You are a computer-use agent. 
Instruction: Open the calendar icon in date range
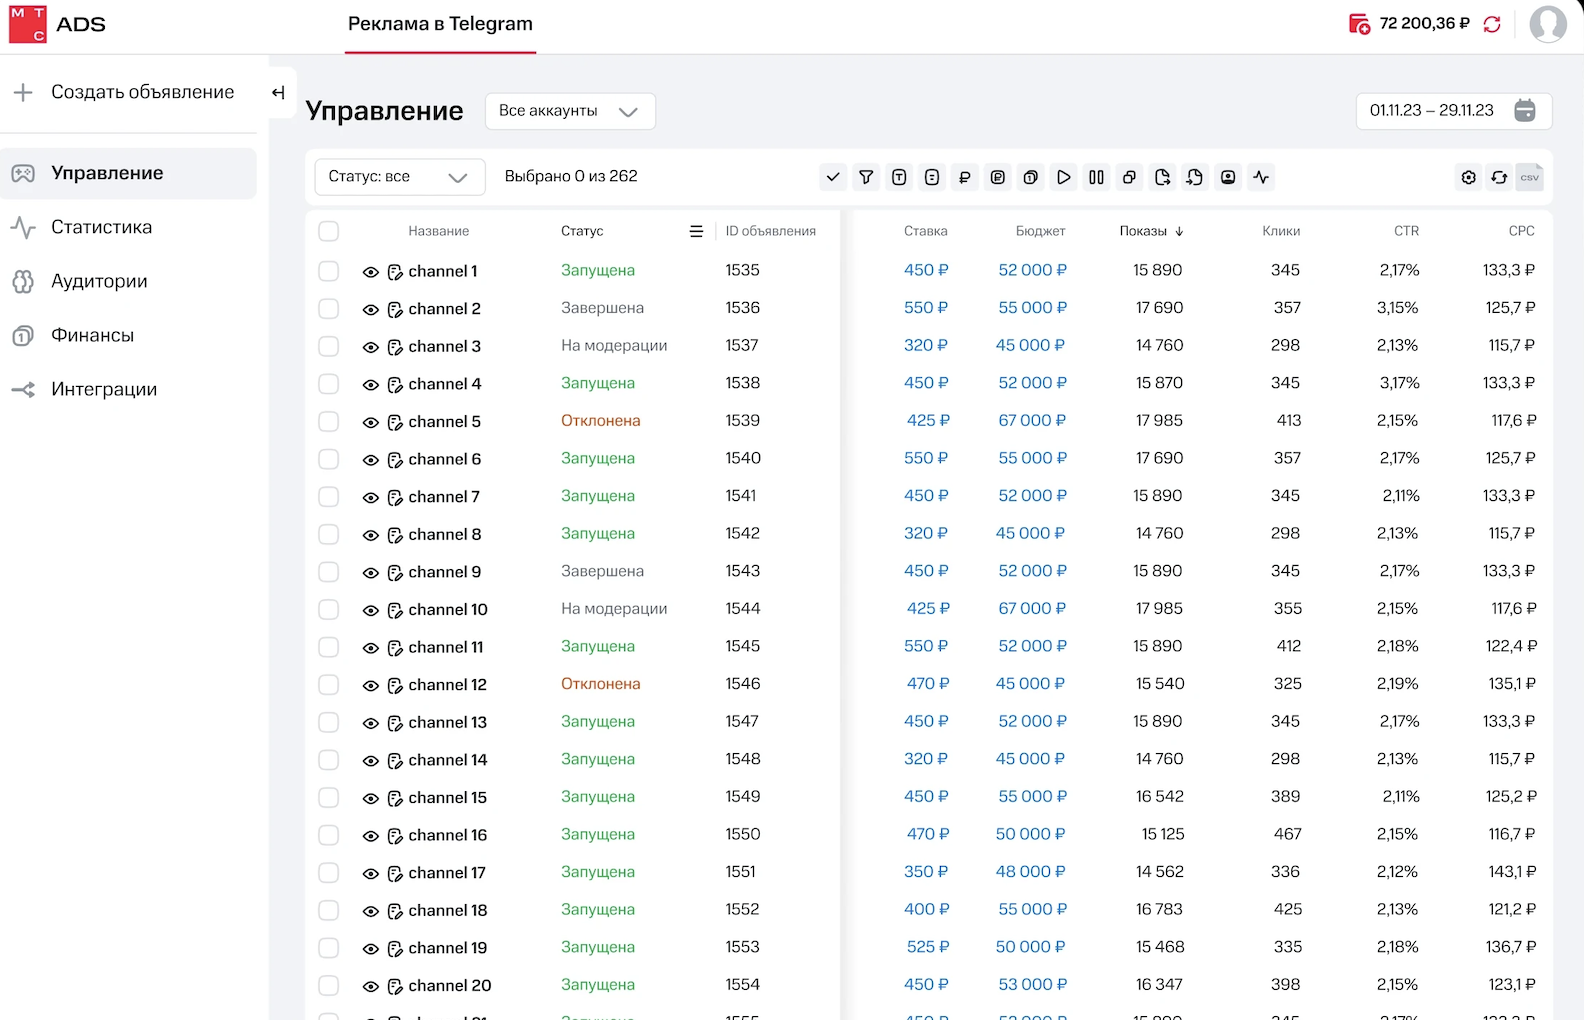1525,110
